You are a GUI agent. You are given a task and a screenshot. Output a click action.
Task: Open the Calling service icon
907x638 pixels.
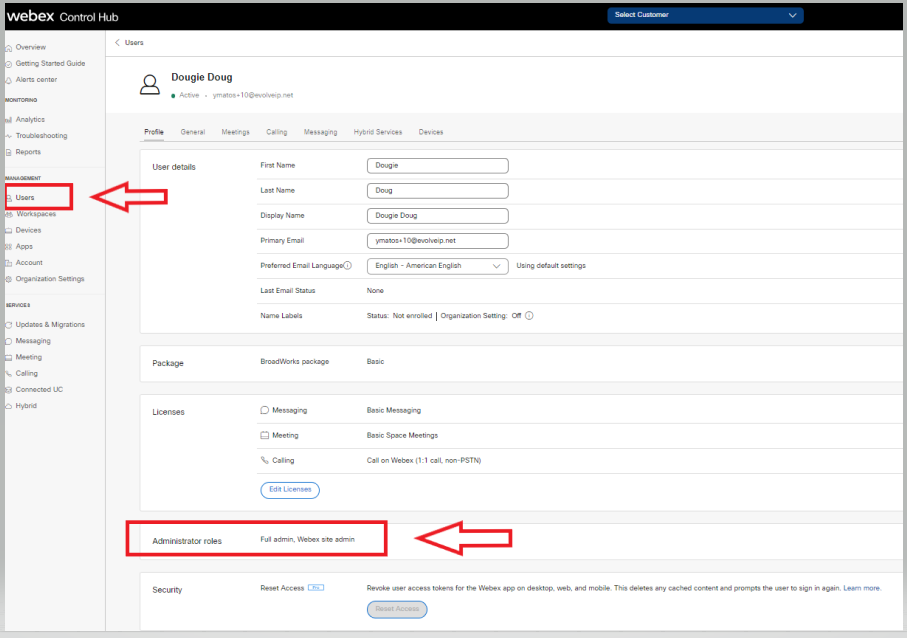(x=8, y=373)
